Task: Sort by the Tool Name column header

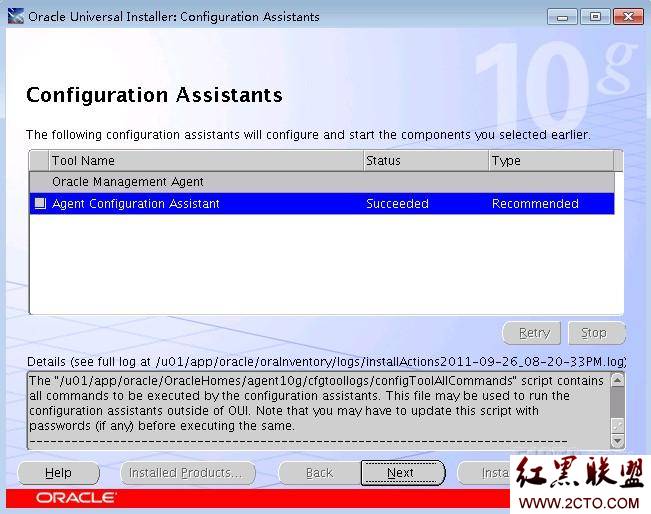Action: pyautogui.click(x=205, y=160)
